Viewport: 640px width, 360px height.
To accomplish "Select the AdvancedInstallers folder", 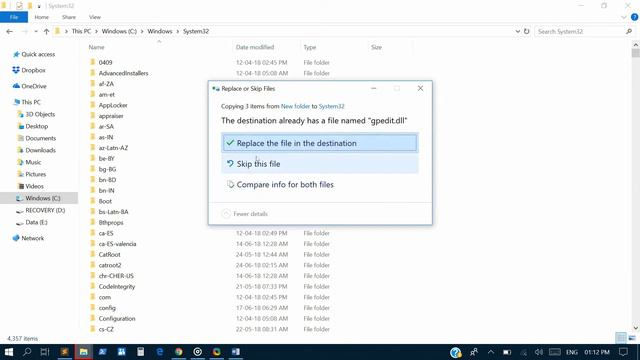I will coord(123,73).
